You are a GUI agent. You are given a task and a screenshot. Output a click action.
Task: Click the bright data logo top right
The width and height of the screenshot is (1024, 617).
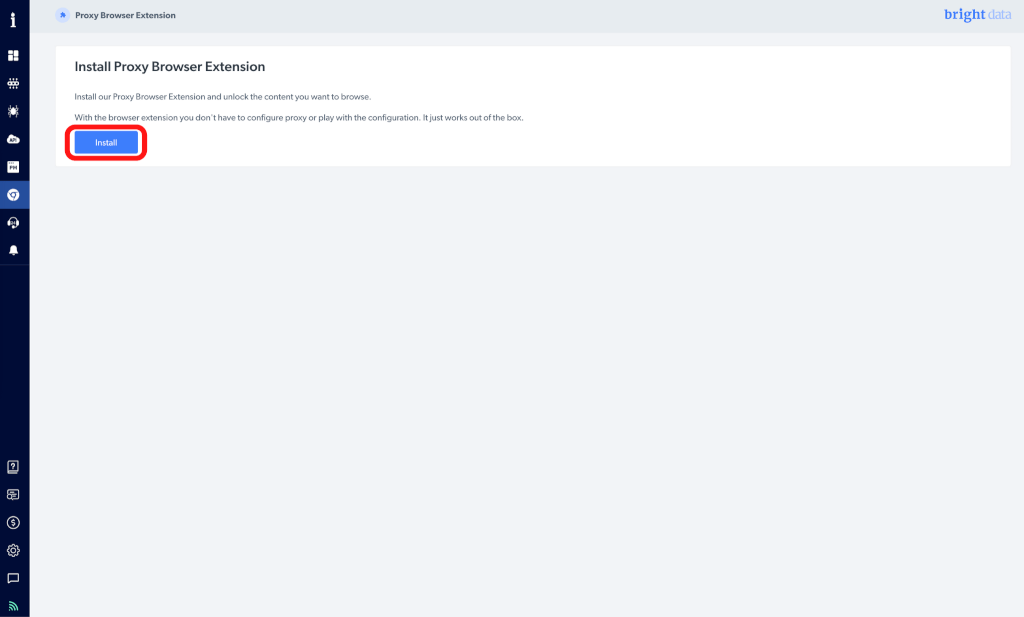point(977,15)
